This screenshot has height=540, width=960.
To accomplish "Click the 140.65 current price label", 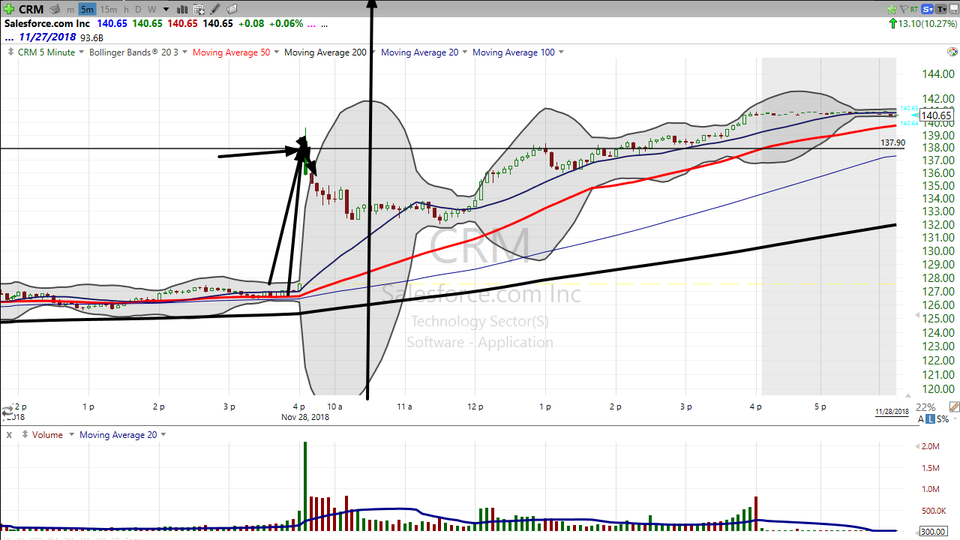I will 936,115.
